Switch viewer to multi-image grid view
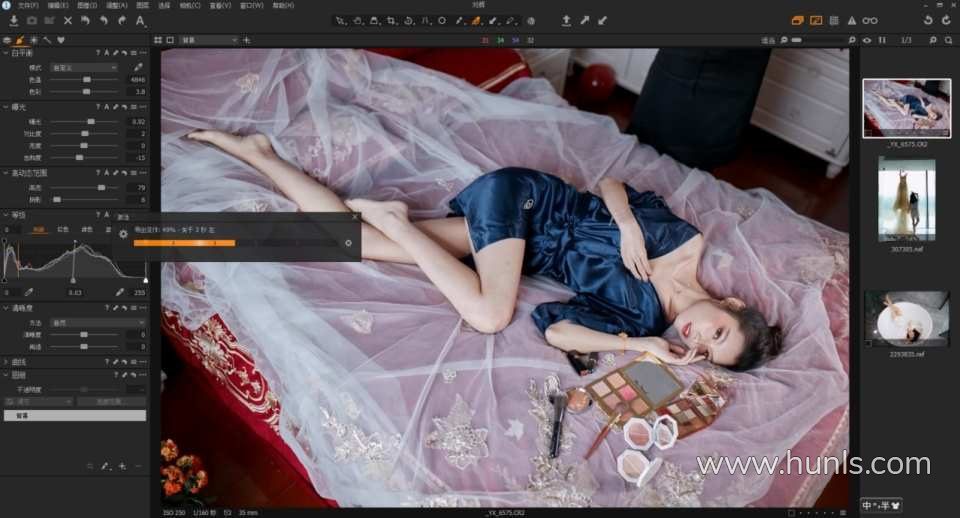This screenshot has width=960, height=518. coord(157,40)
